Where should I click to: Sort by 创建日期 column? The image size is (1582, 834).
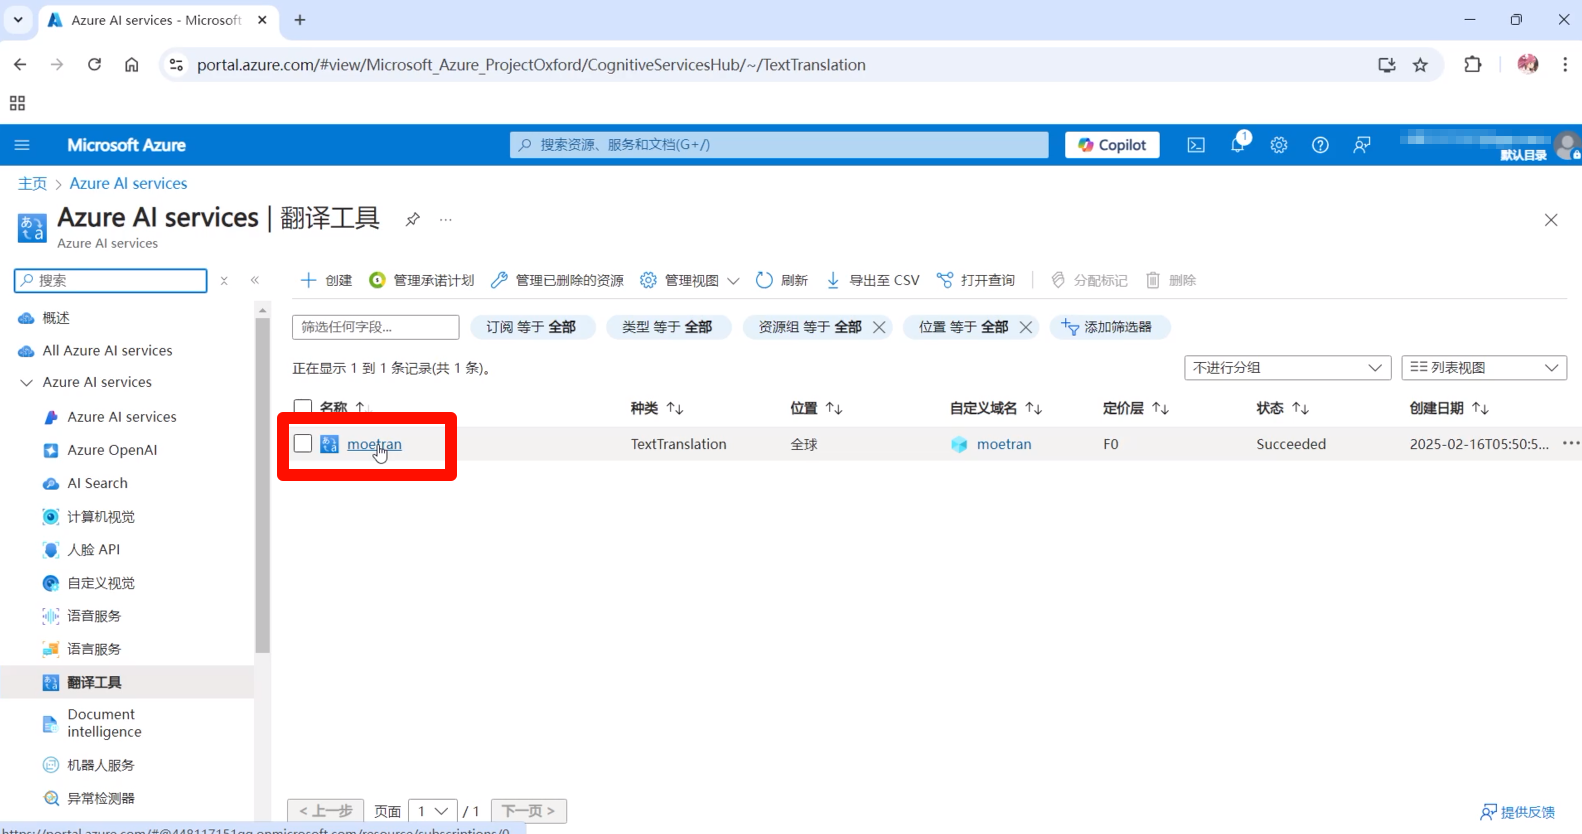click(x=1449, y=408)
